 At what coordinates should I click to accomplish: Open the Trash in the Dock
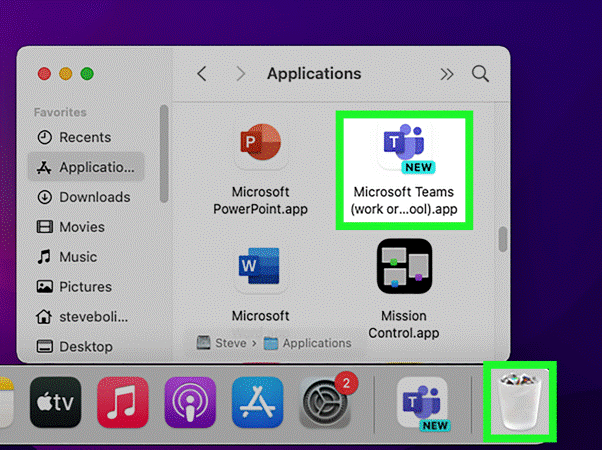point(519,402)
